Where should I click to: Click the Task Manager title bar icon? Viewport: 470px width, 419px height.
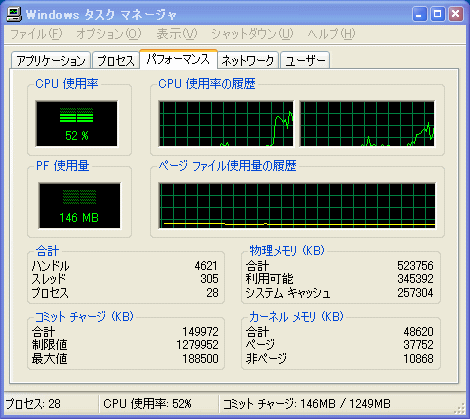(14, 14)
